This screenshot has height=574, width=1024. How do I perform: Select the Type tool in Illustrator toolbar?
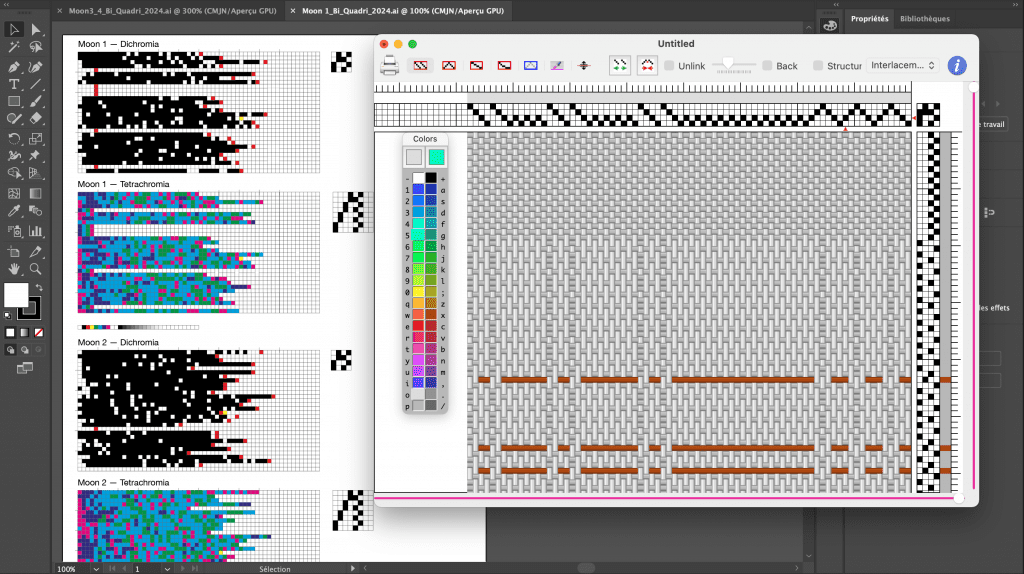14,84
